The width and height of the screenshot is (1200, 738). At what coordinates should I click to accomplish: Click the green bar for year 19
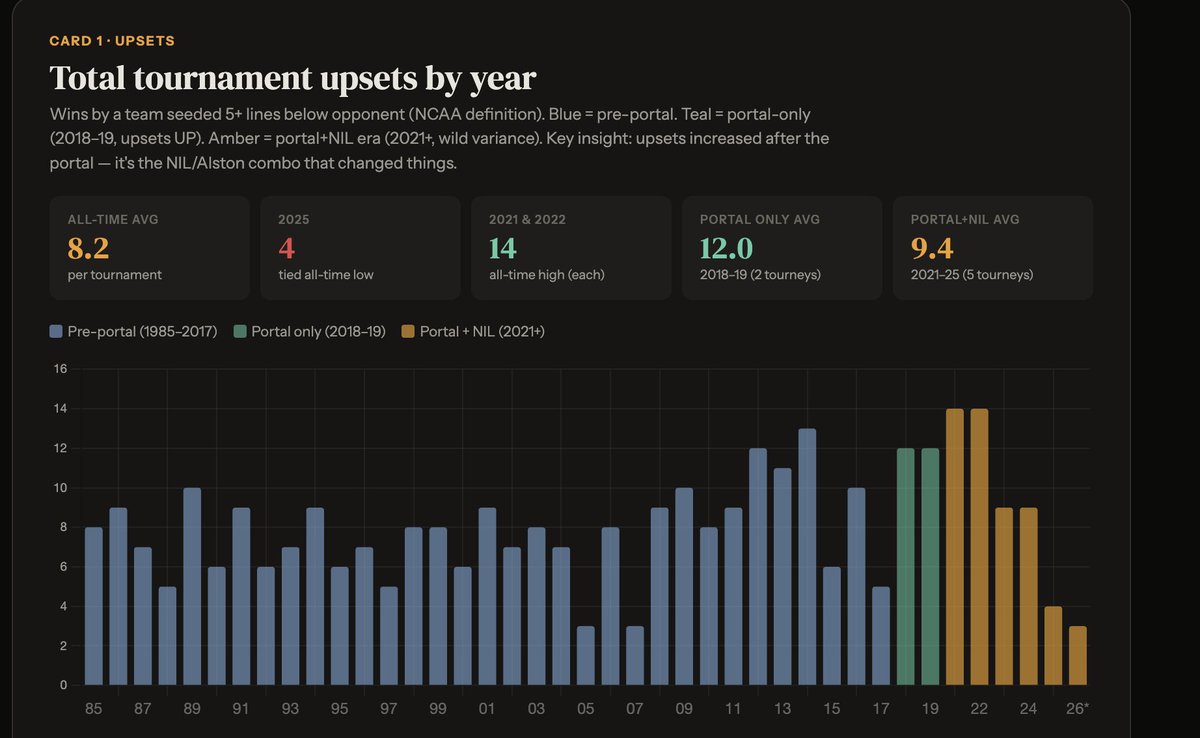[930, 567]
